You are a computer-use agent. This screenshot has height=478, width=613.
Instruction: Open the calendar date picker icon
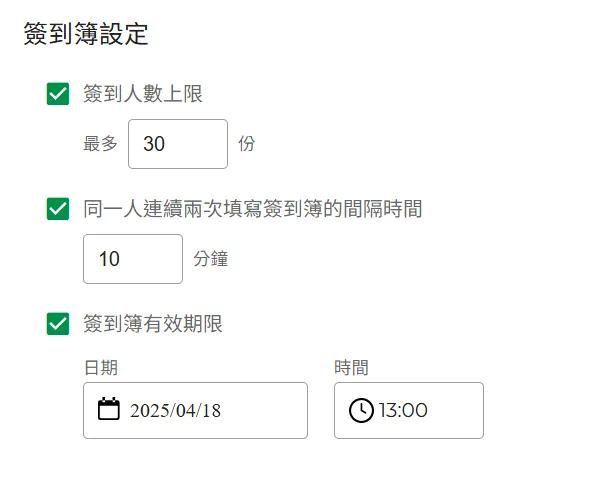pos(109,409)
